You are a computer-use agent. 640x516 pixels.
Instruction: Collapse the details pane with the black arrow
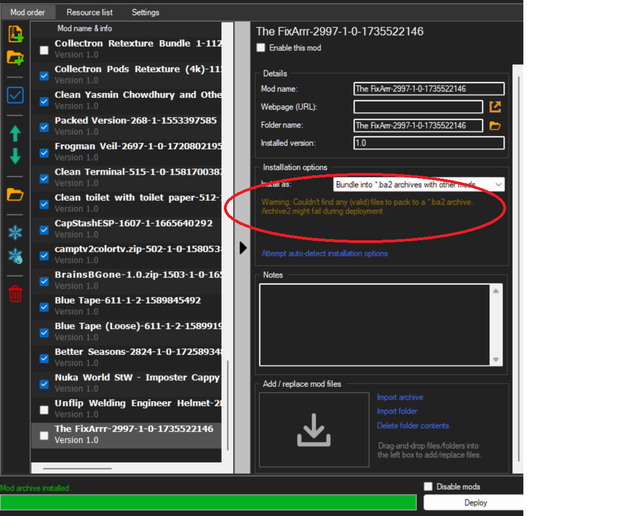click(x=243, y=248)
